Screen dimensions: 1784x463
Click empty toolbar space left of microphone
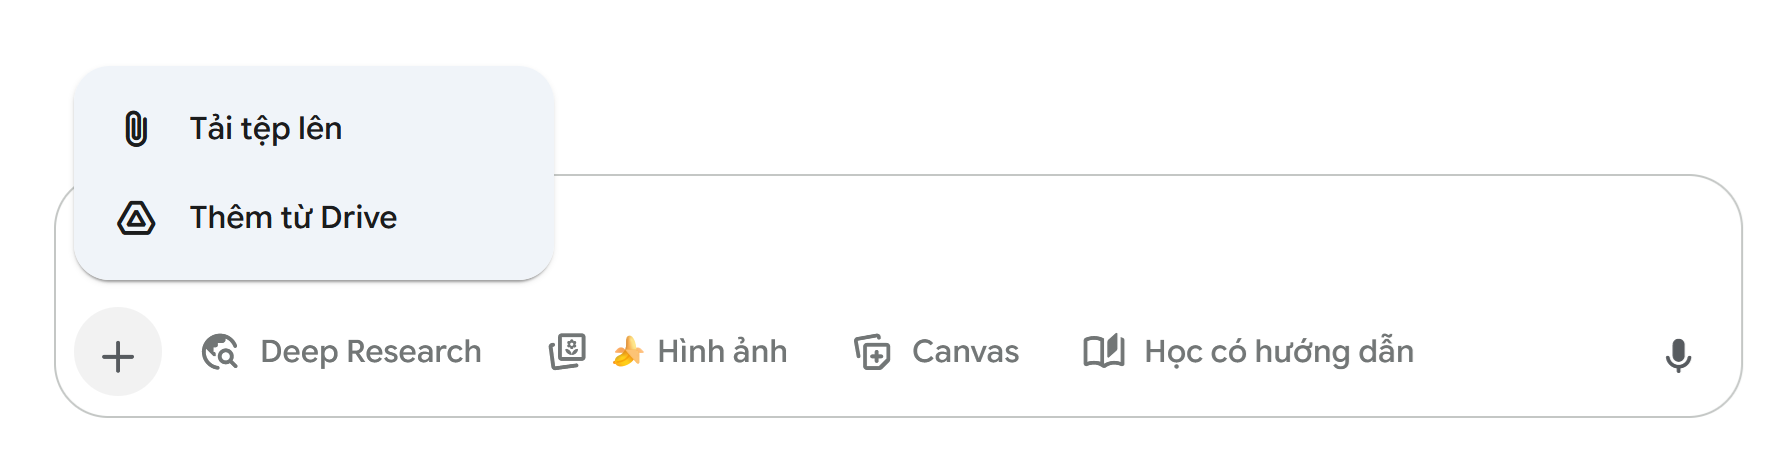(1540, 355)
